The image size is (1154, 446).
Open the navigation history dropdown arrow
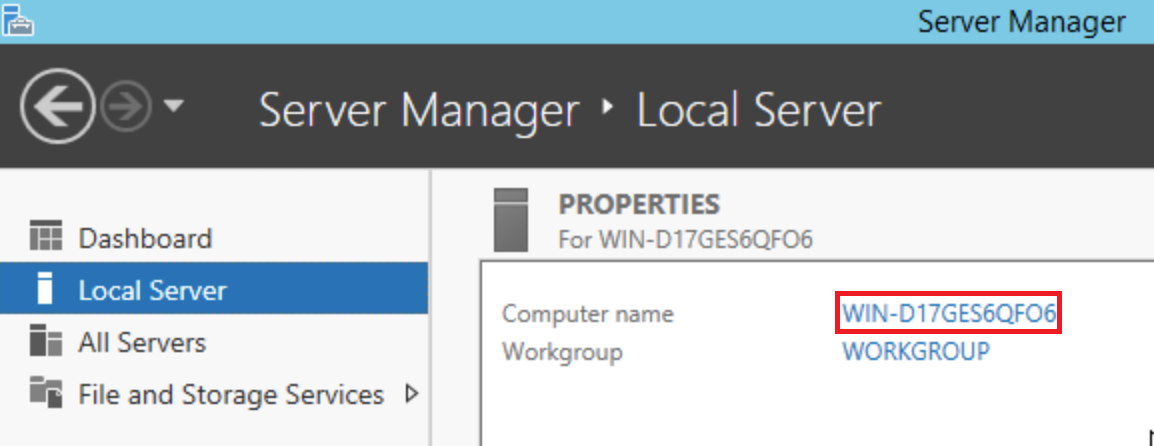172,106
